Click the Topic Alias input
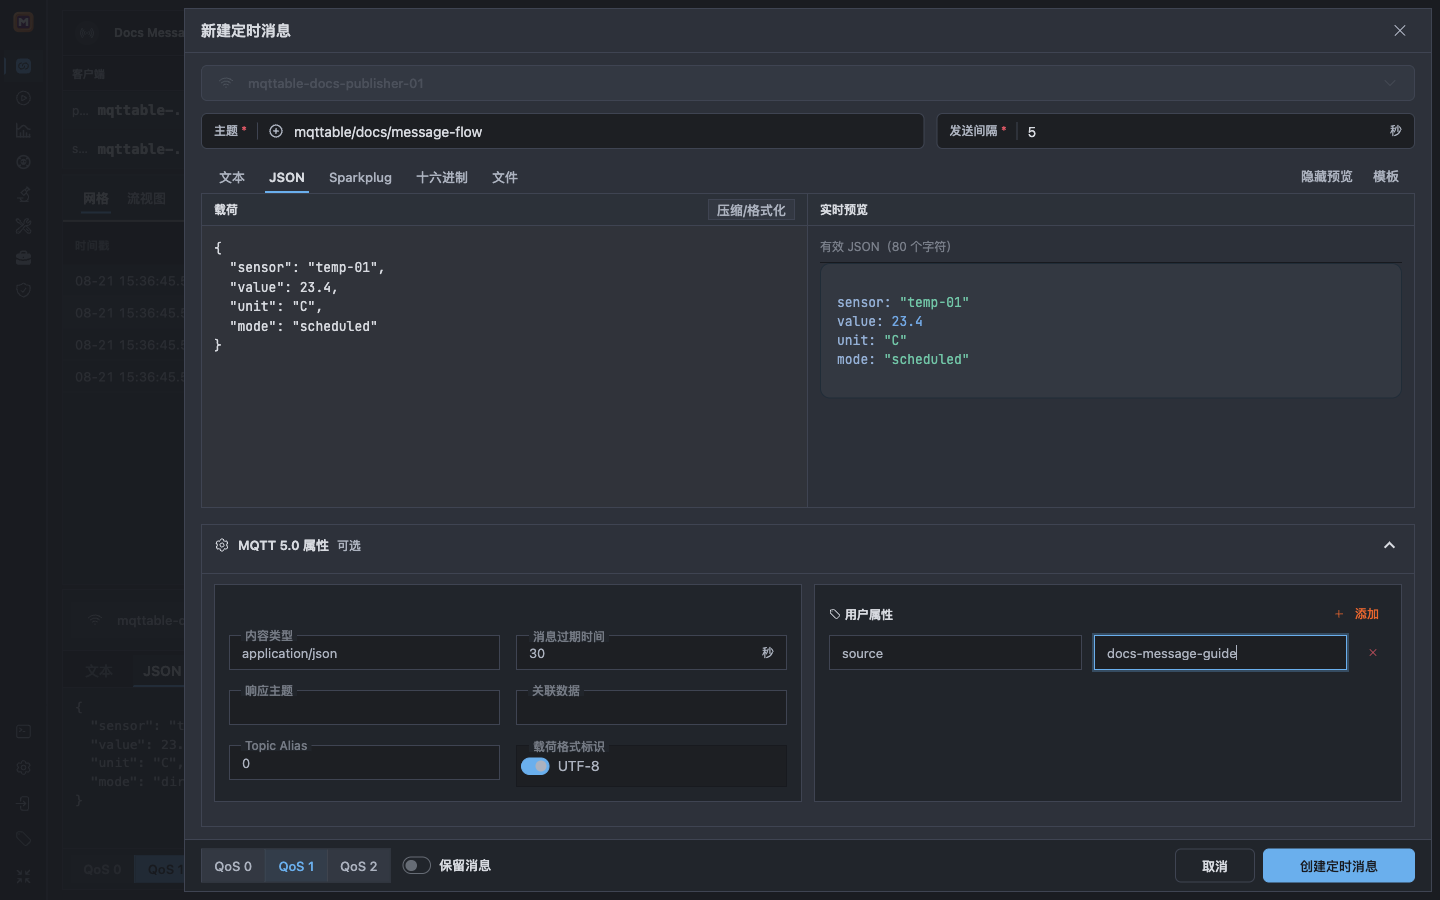Viewport: 1440px width, 900px height. pyautogui.click(x=364, y=763)
